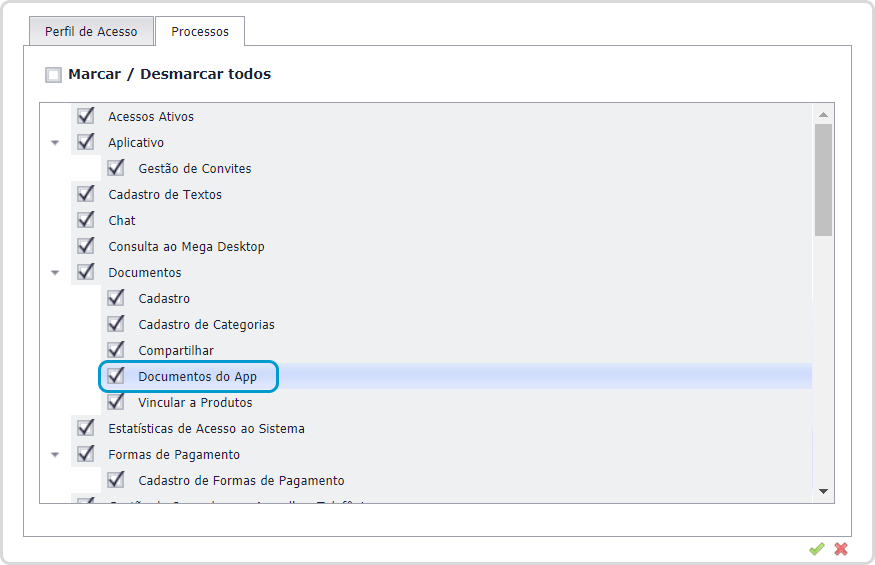This screenshot has width=875, height=565.
Task: Toggle the Marcar / Desmarcar todos checkbox
Action: 53,75
